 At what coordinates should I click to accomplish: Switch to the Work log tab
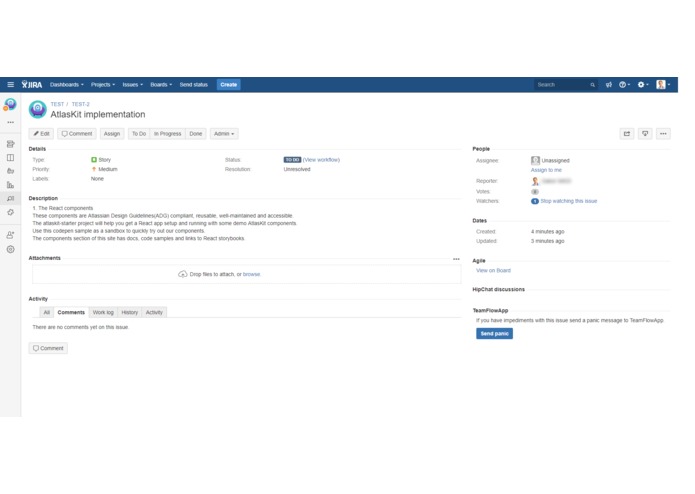[103, 312]
